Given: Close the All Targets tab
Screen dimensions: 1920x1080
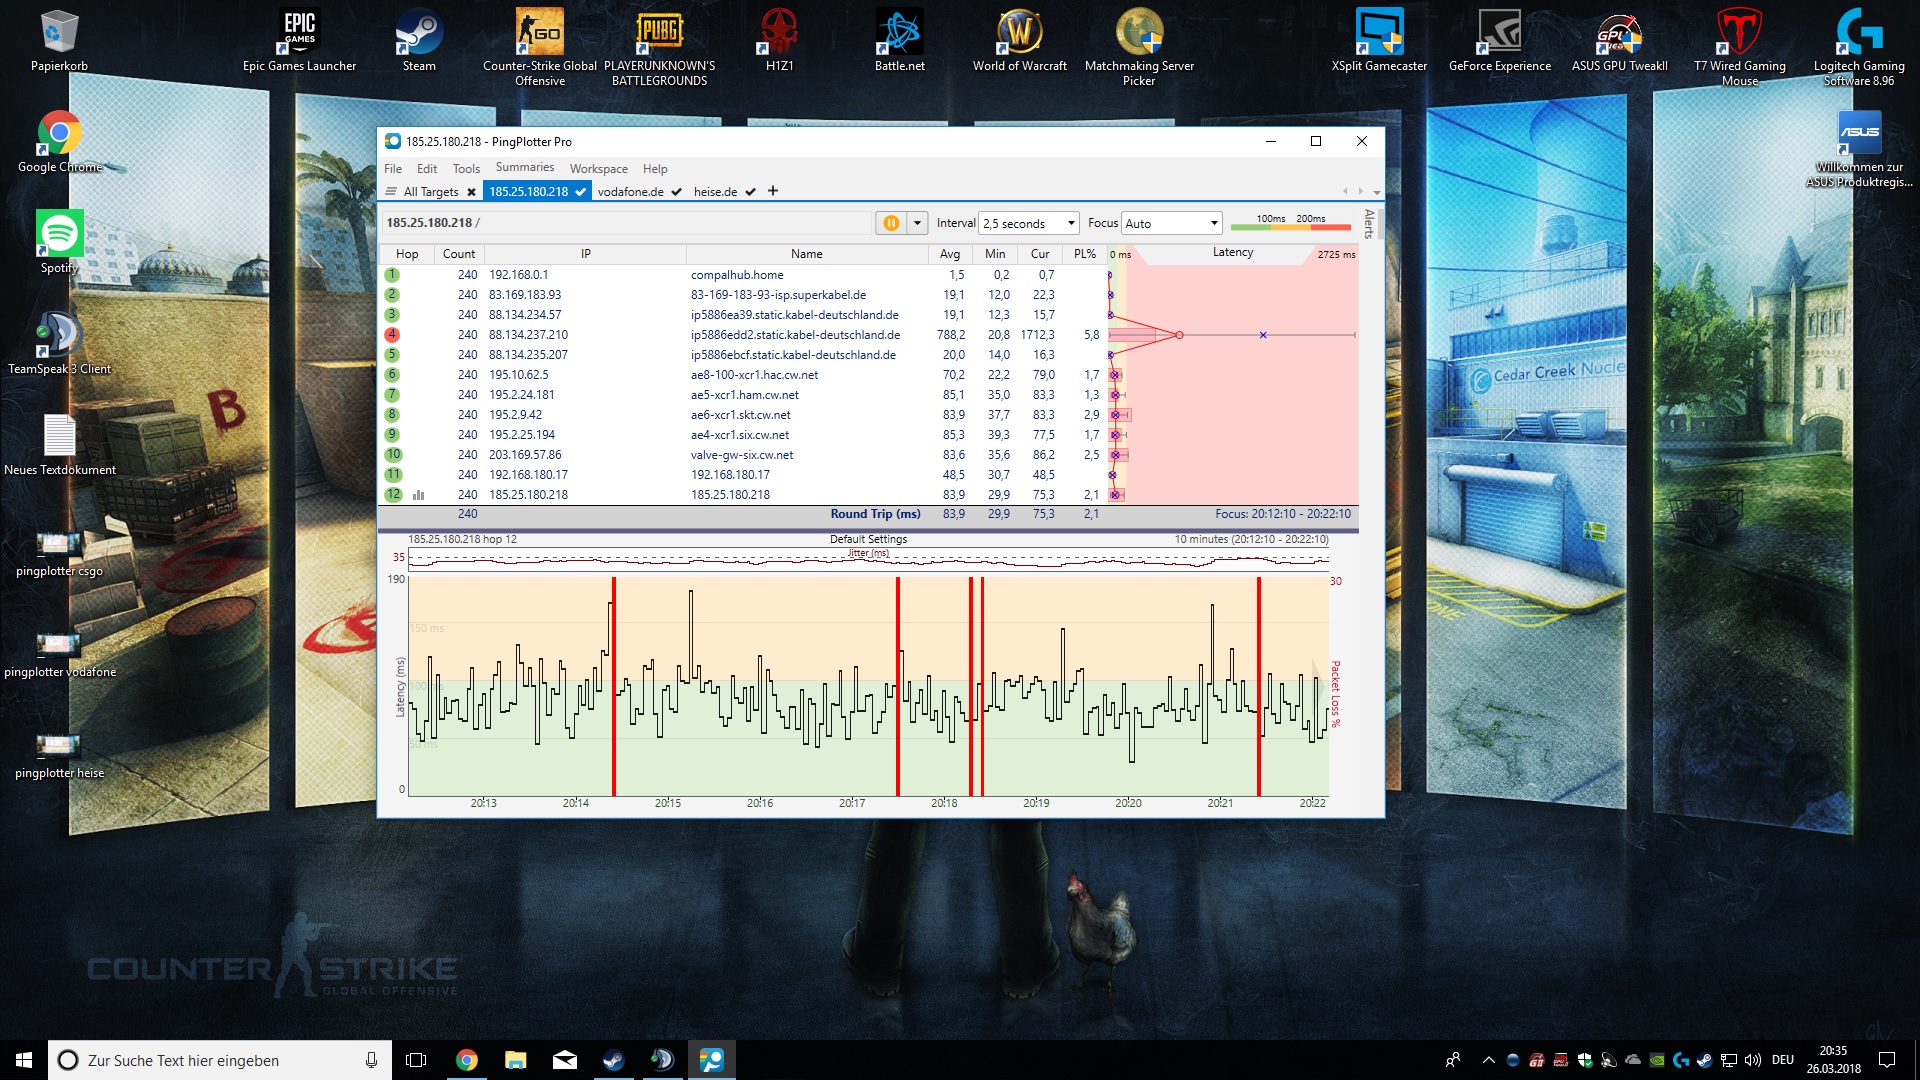Looking at the screenshot, I should [471, 192].
